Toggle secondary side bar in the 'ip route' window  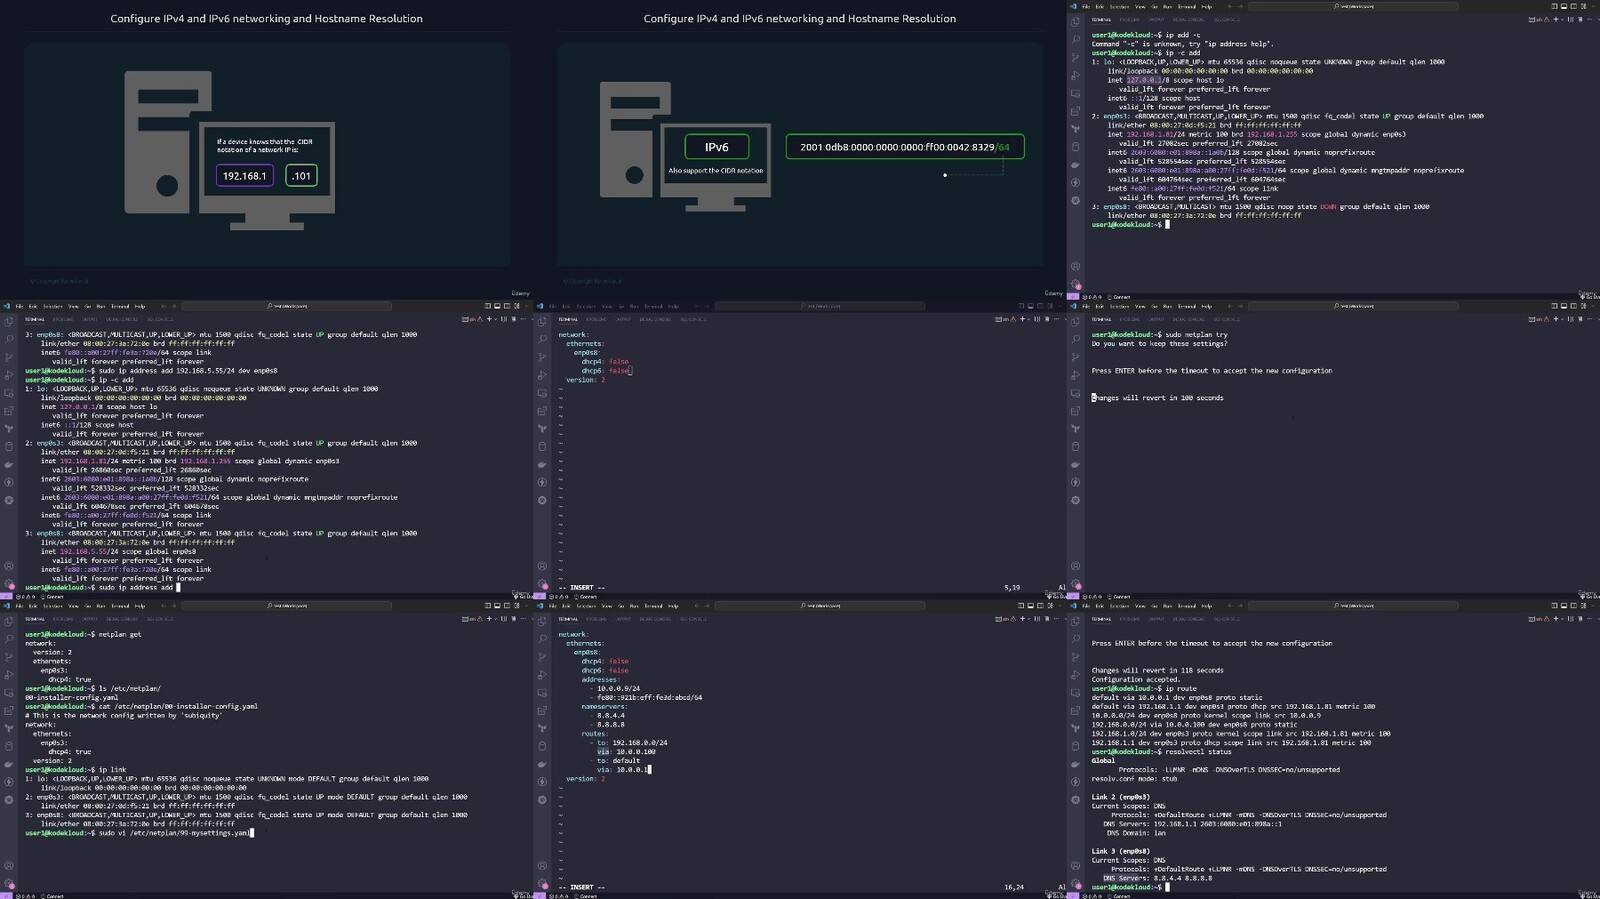point(1575,605)
